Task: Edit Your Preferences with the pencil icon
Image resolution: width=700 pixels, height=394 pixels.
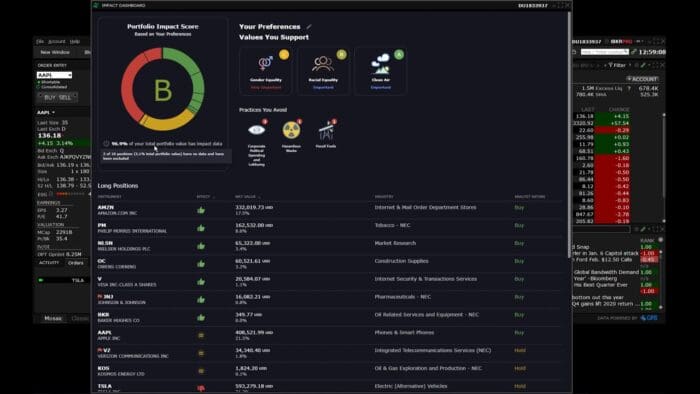Action: click(x=309, y=27)
